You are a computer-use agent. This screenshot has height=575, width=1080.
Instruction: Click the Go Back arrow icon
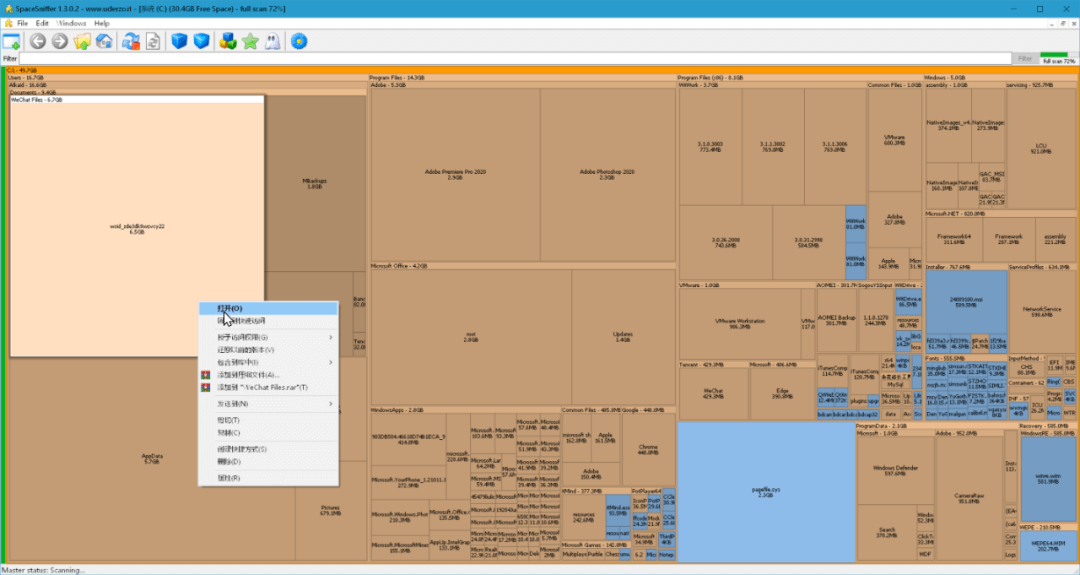point(38,41)
